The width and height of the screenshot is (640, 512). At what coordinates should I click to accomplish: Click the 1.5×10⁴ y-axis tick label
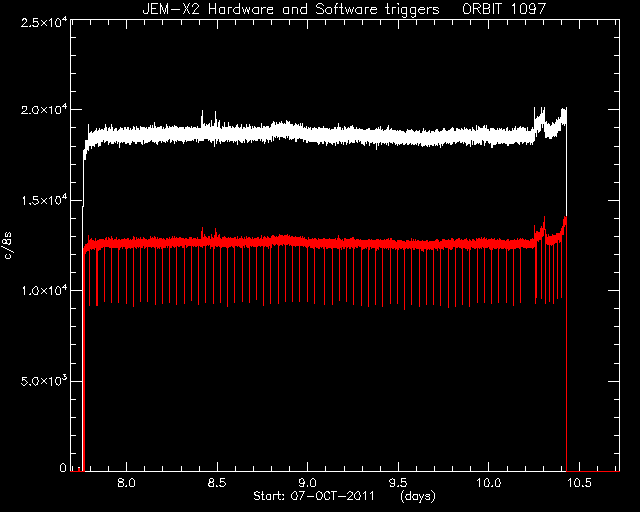[44, 200]
